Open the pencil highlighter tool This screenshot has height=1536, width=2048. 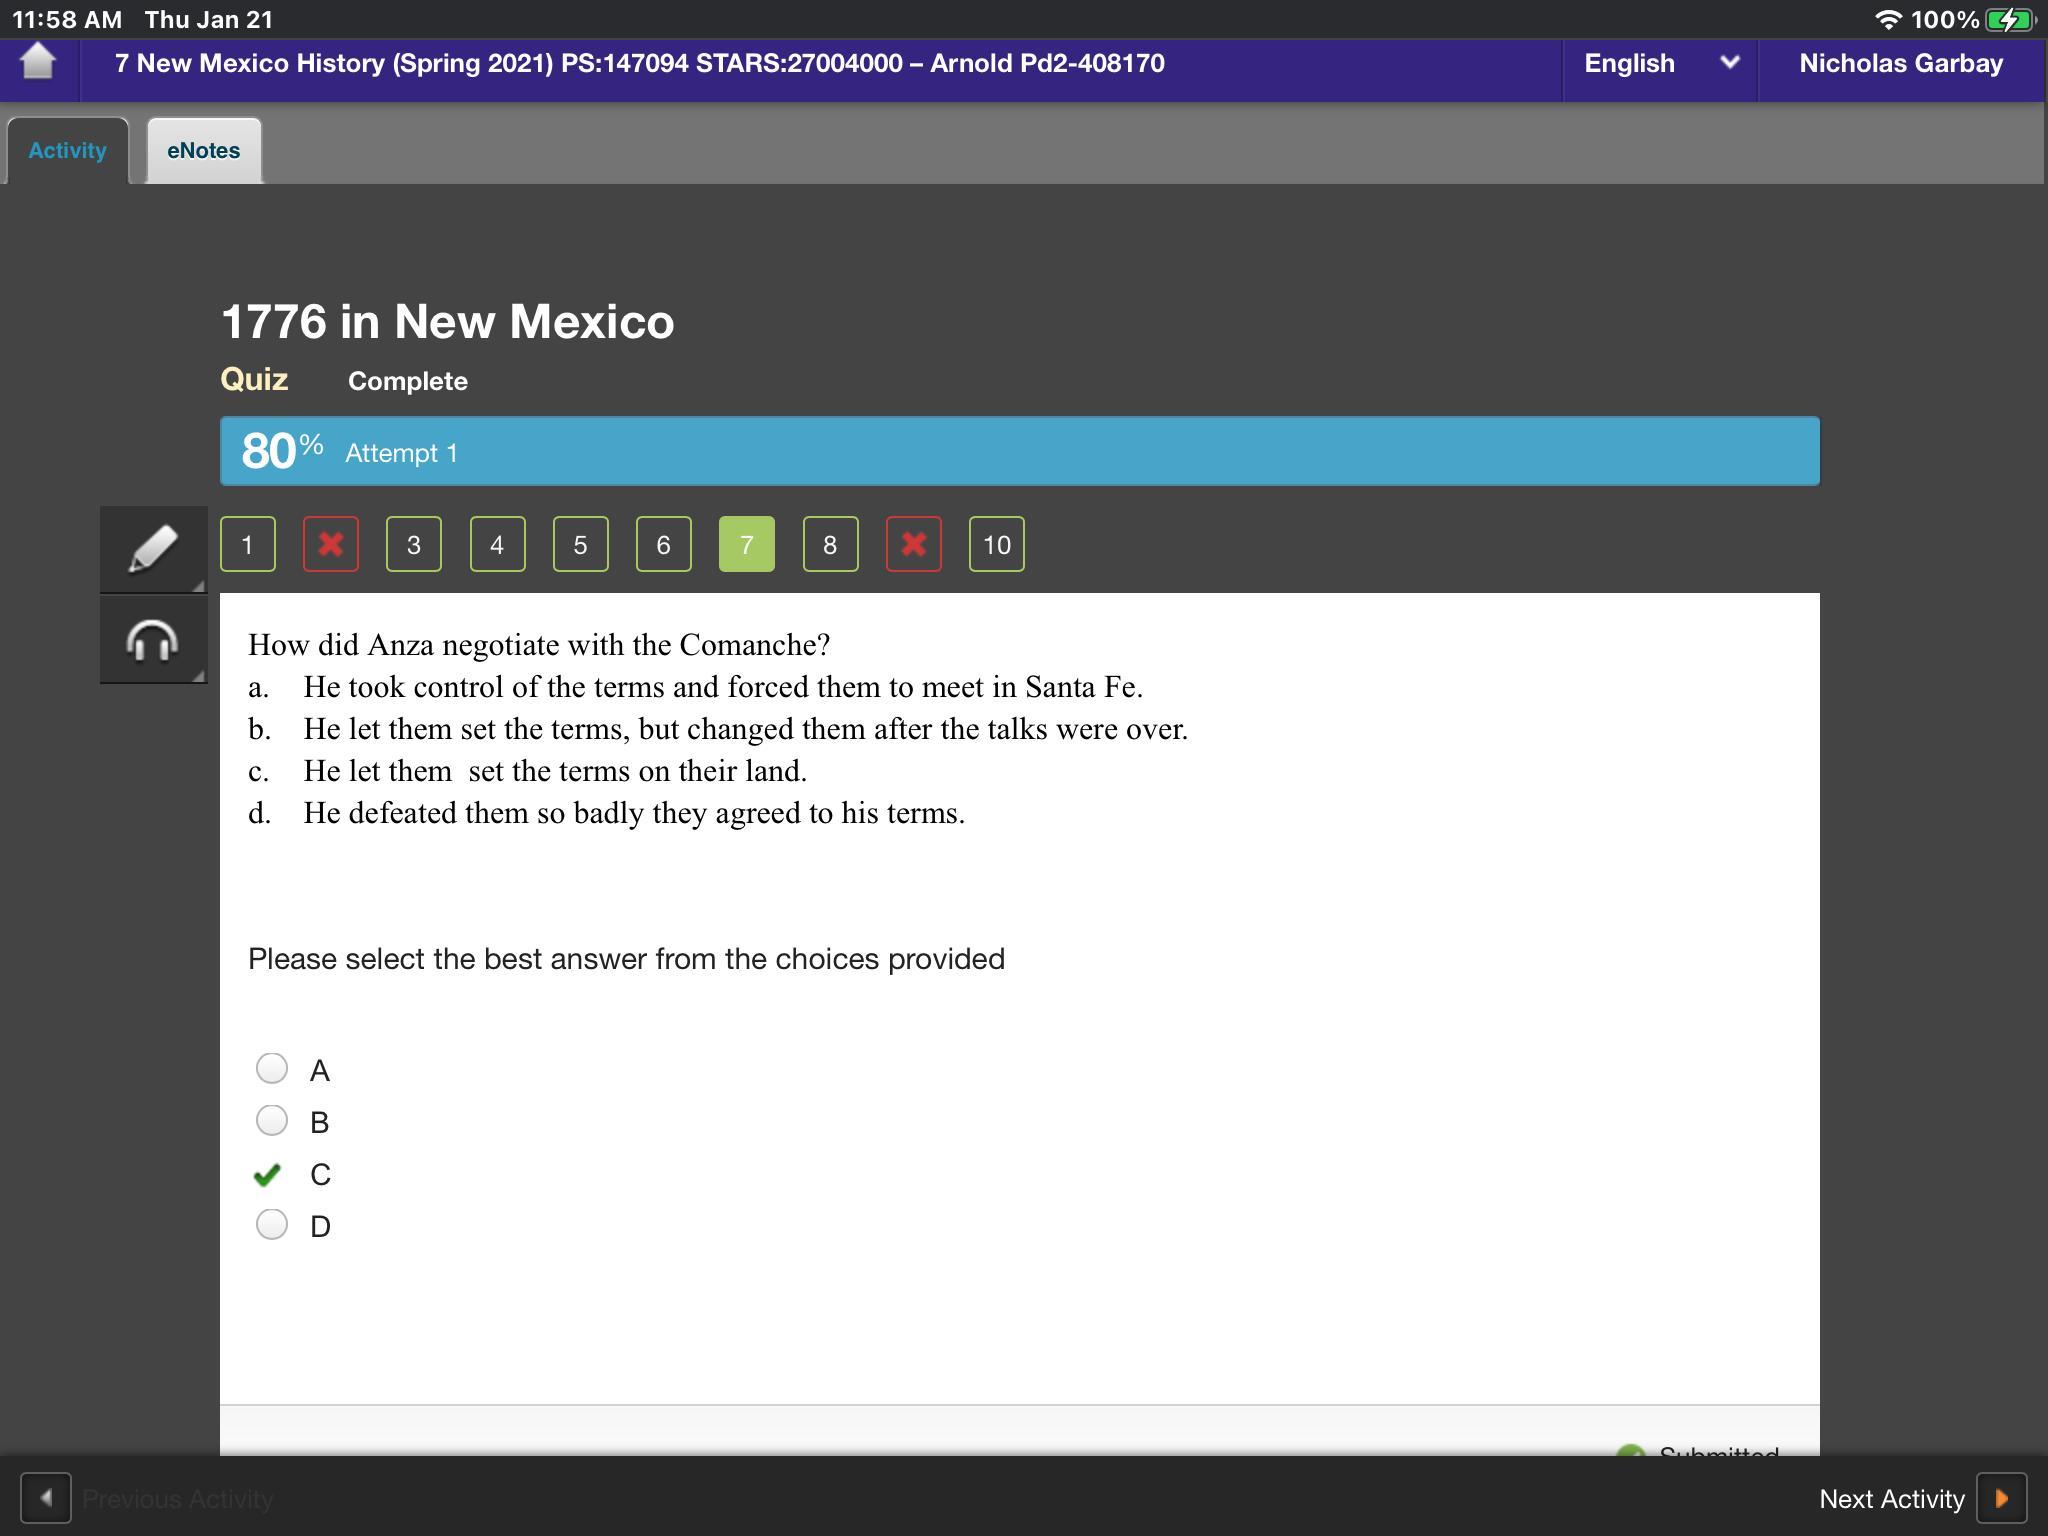(x=152, y=548)
